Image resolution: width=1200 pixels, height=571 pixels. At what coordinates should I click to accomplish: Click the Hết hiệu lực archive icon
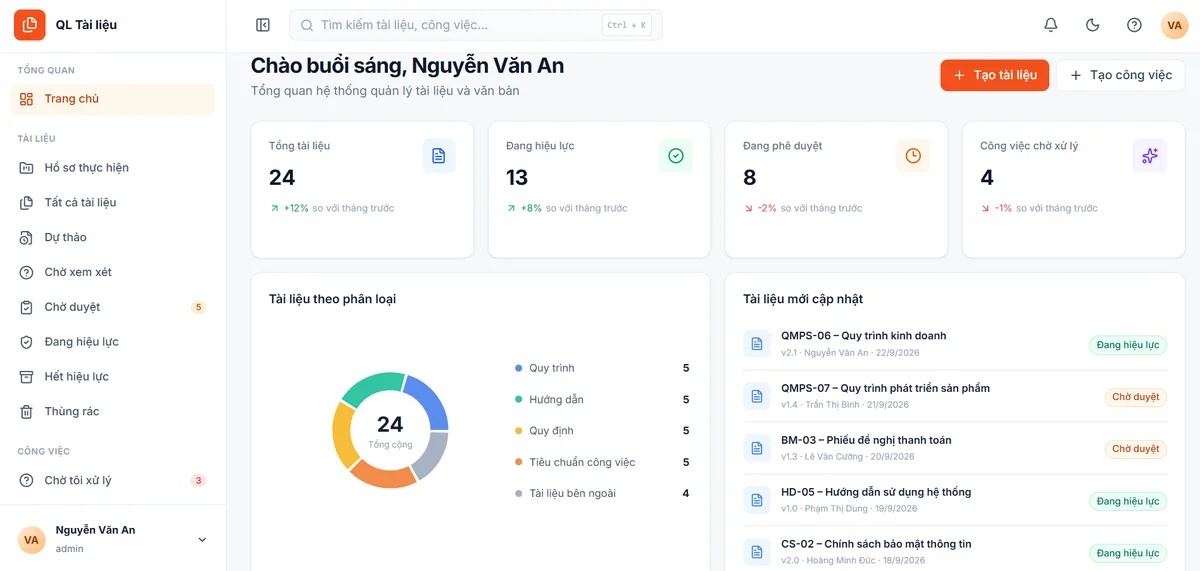coord(26,377)
